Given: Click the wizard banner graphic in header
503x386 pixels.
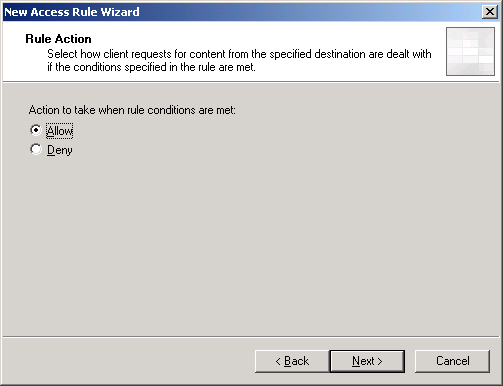Looking at the screenshot, I should [x=470, y=51].
